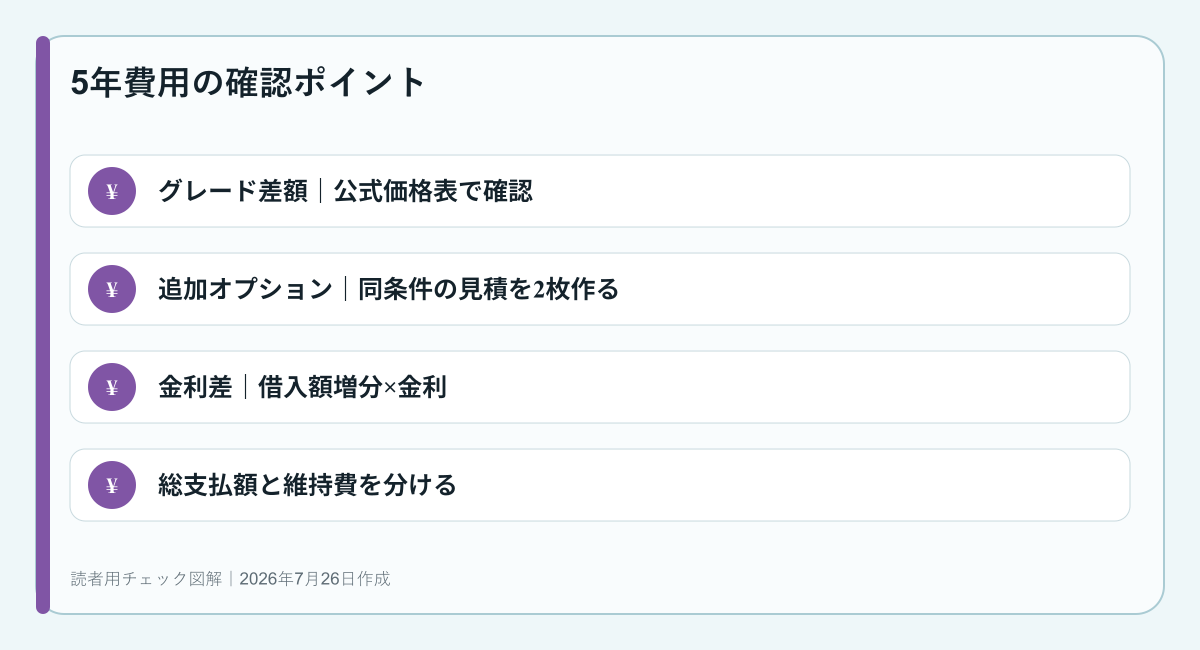Click the 追加オプション label
Viewport: 1200px width, 650px height.
tap(245, 289)
